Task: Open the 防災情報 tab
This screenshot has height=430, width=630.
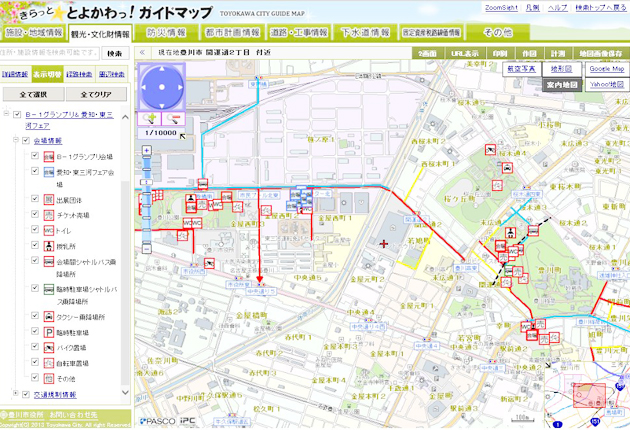Action: pyautogui.click(x=165, y=32)
